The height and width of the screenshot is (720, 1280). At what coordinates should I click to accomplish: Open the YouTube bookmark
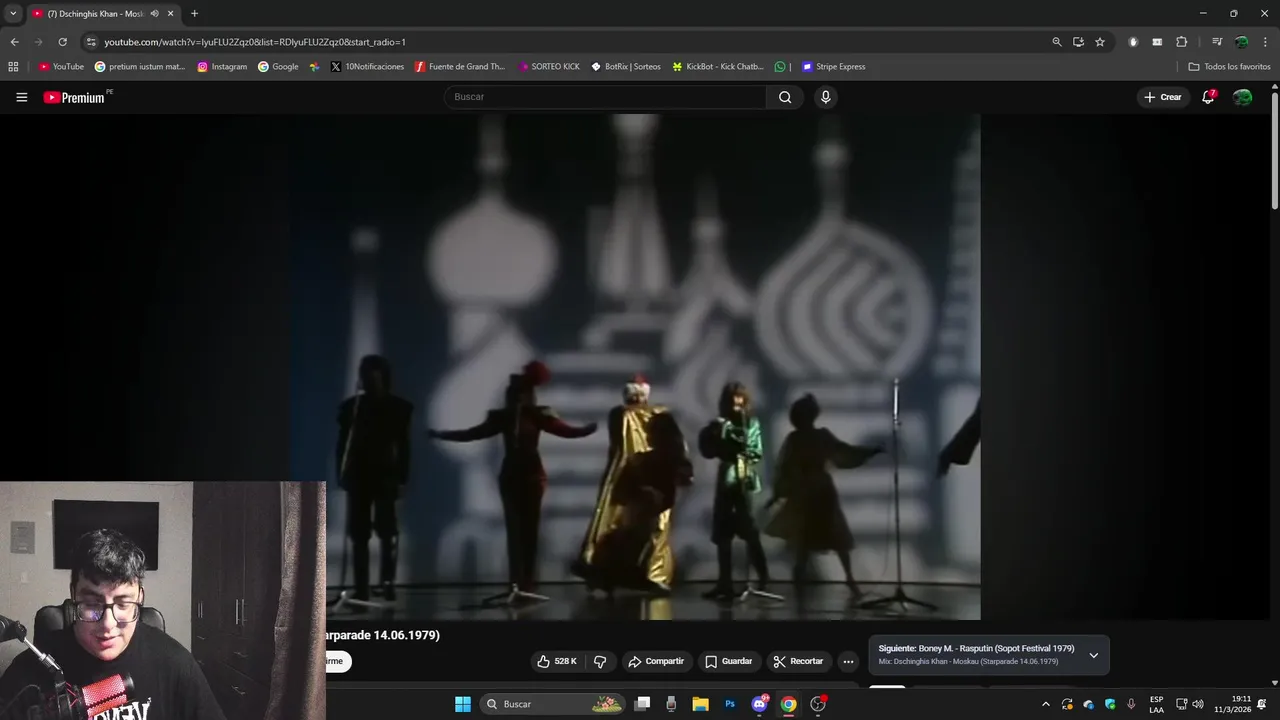click(x=61, y=67)
